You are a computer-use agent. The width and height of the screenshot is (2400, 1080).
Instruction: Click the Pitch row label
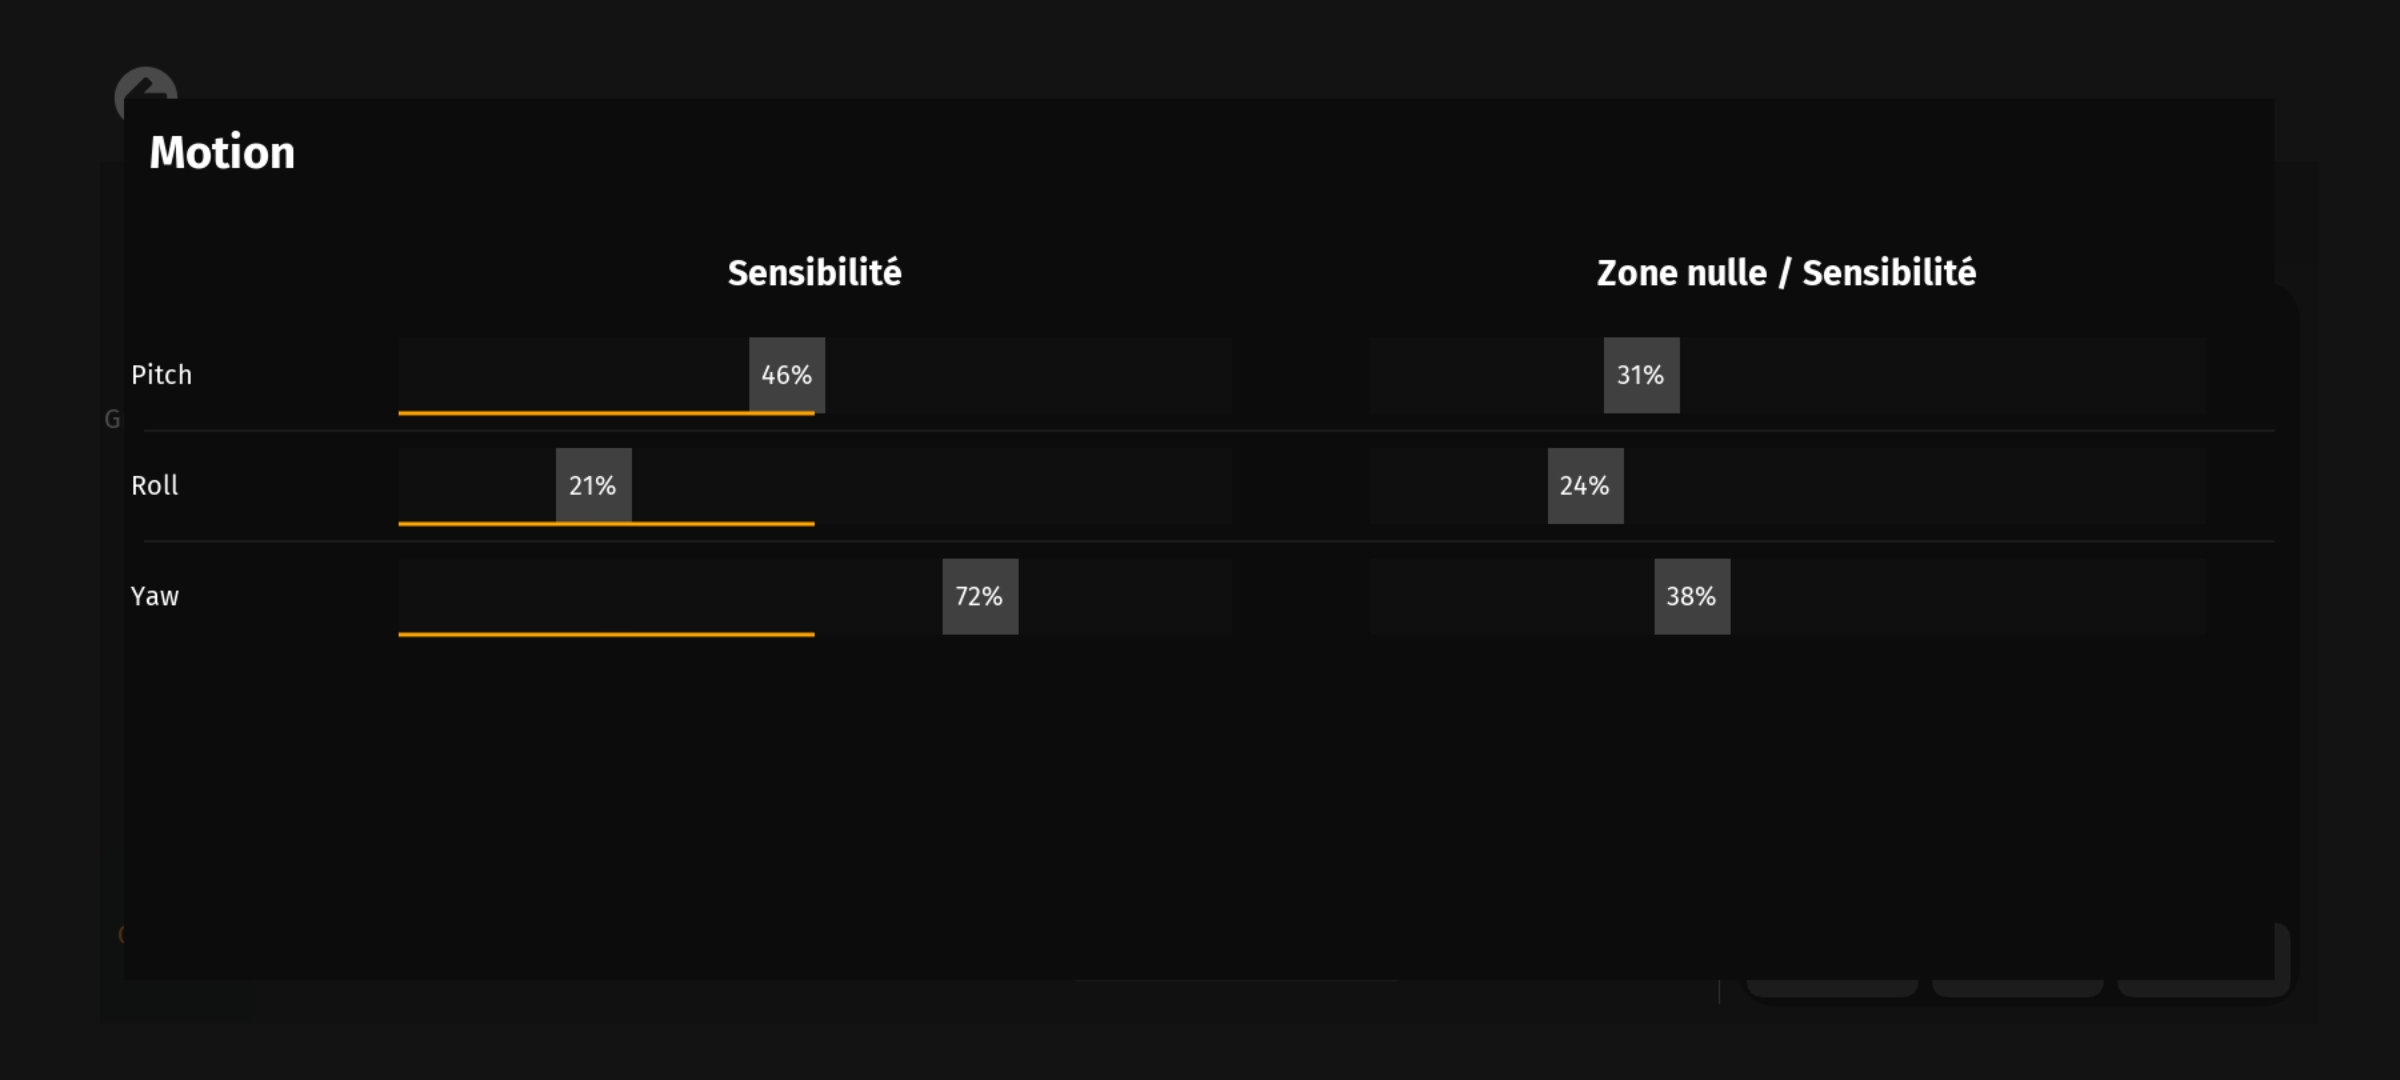click(x=161, y=375)
